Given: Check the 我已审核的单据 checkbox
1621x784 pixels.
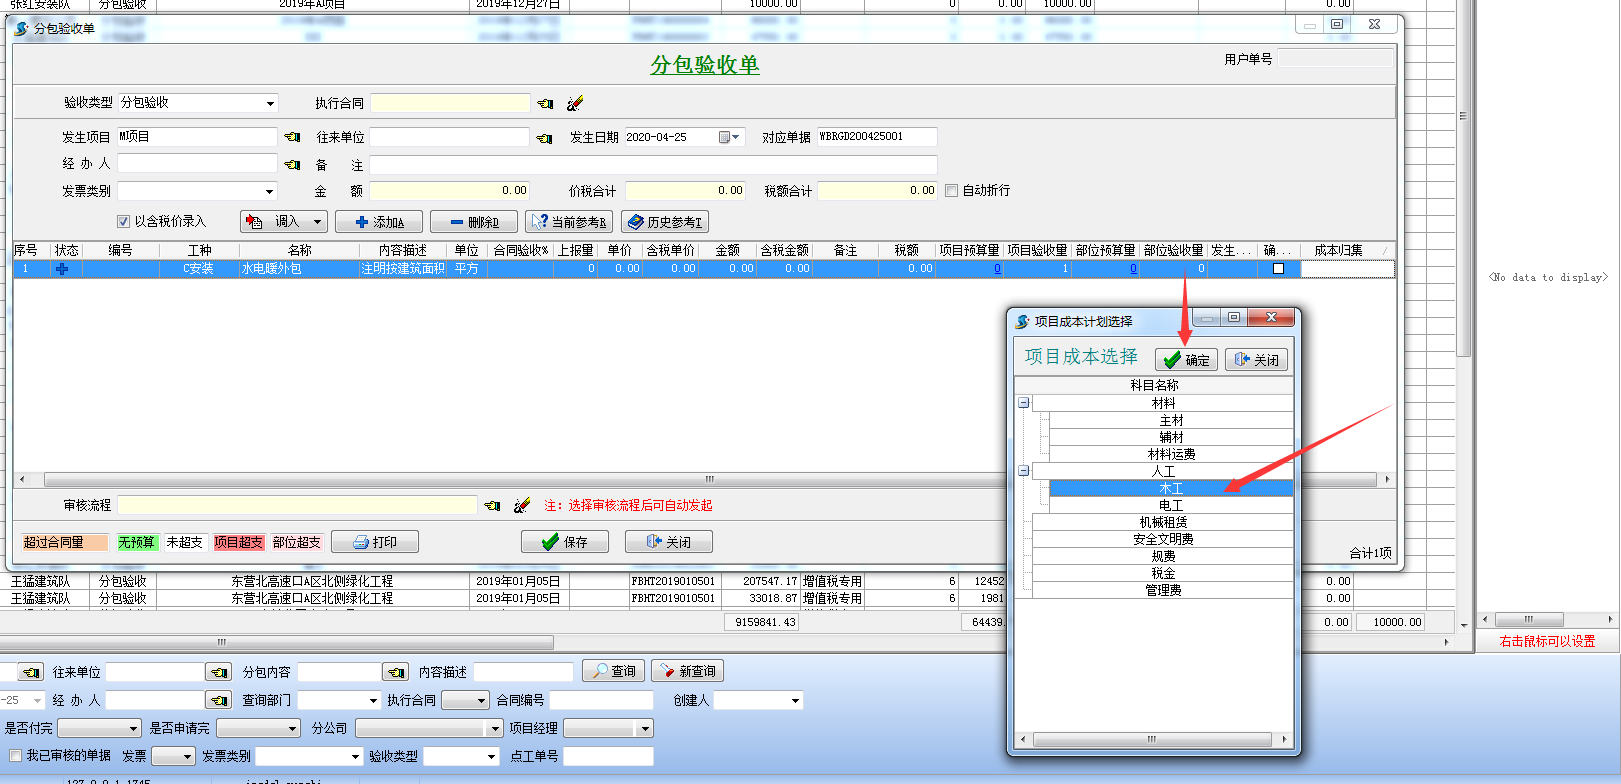Looking at the screenshot, I should (x=15, y=756).
